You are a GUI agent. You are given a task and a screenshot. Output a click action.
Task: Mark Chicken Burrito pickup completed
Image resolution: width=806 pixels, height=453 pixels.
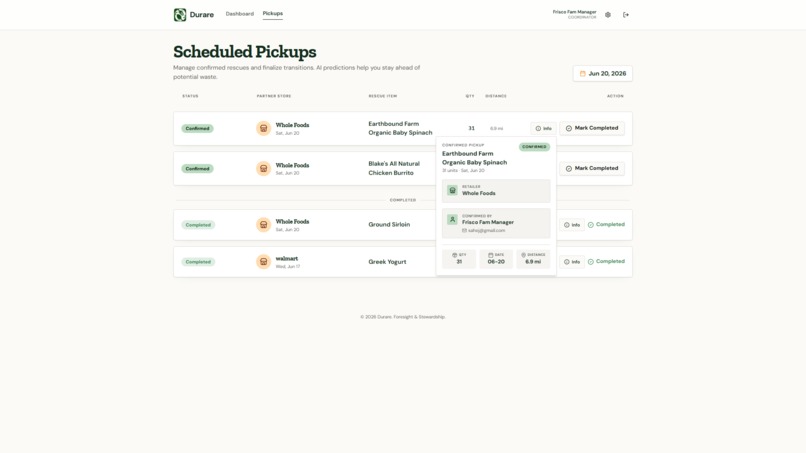pyautogui.click(x=592, y=168)
